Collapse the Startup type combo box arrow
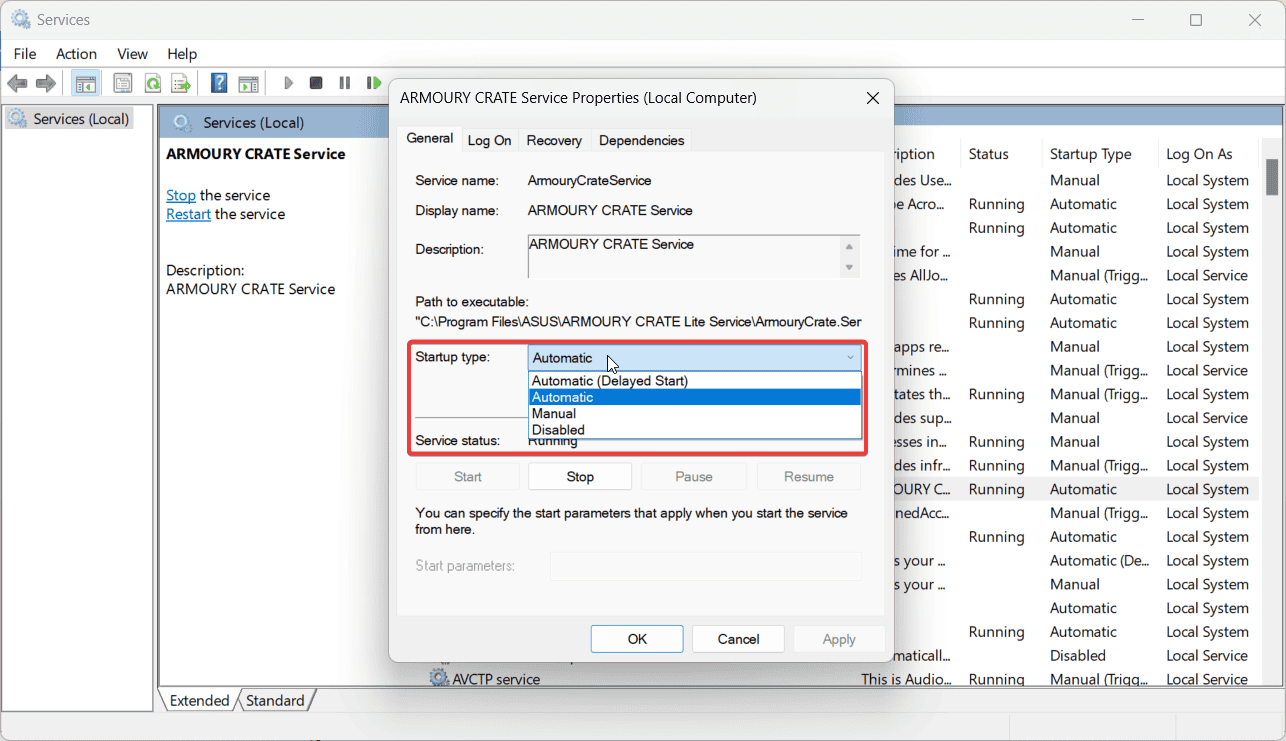Viewport: 1286px width, 741px height. pyautogui.click(x=850, y=358)
